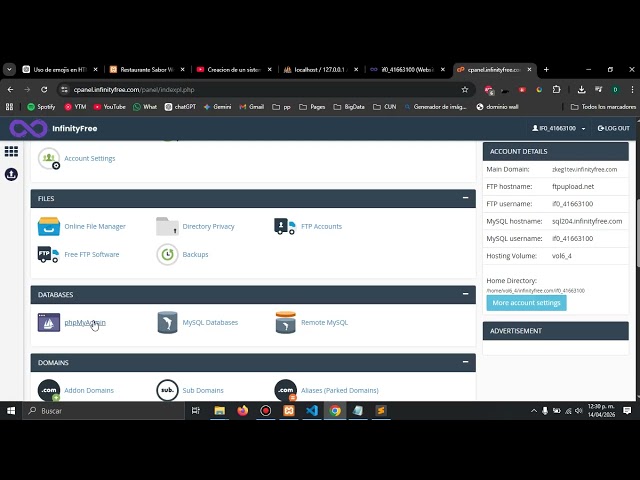Open the taskbar clock and date
Viewport: 640px width, 480px height.
[601, 411]
